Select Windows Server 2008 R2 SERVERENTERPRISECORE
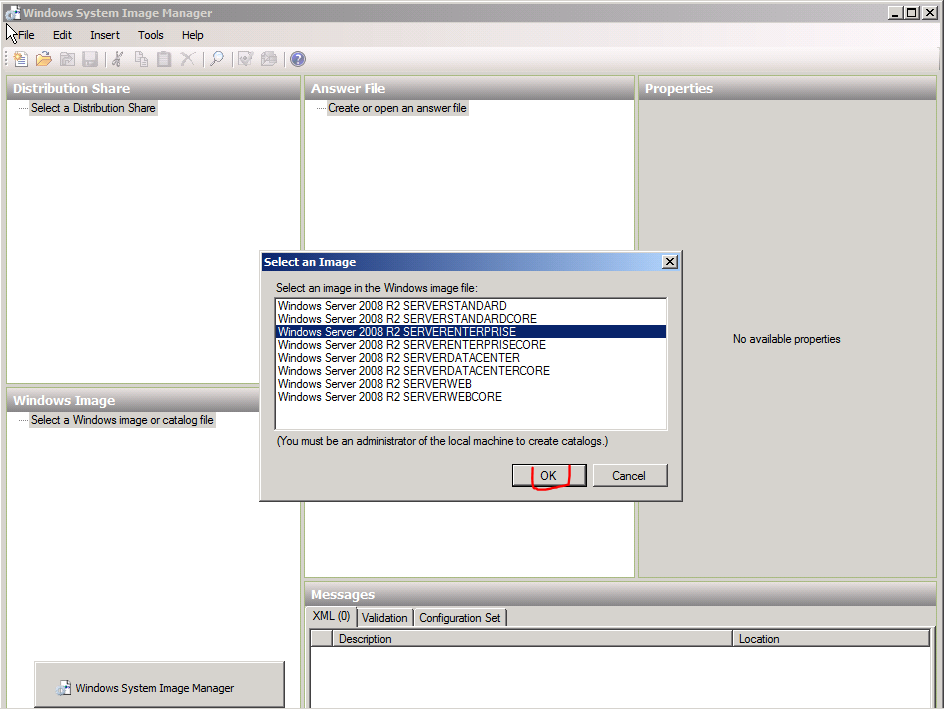Viewport: 944px width, 710px height. pos(471,345)
